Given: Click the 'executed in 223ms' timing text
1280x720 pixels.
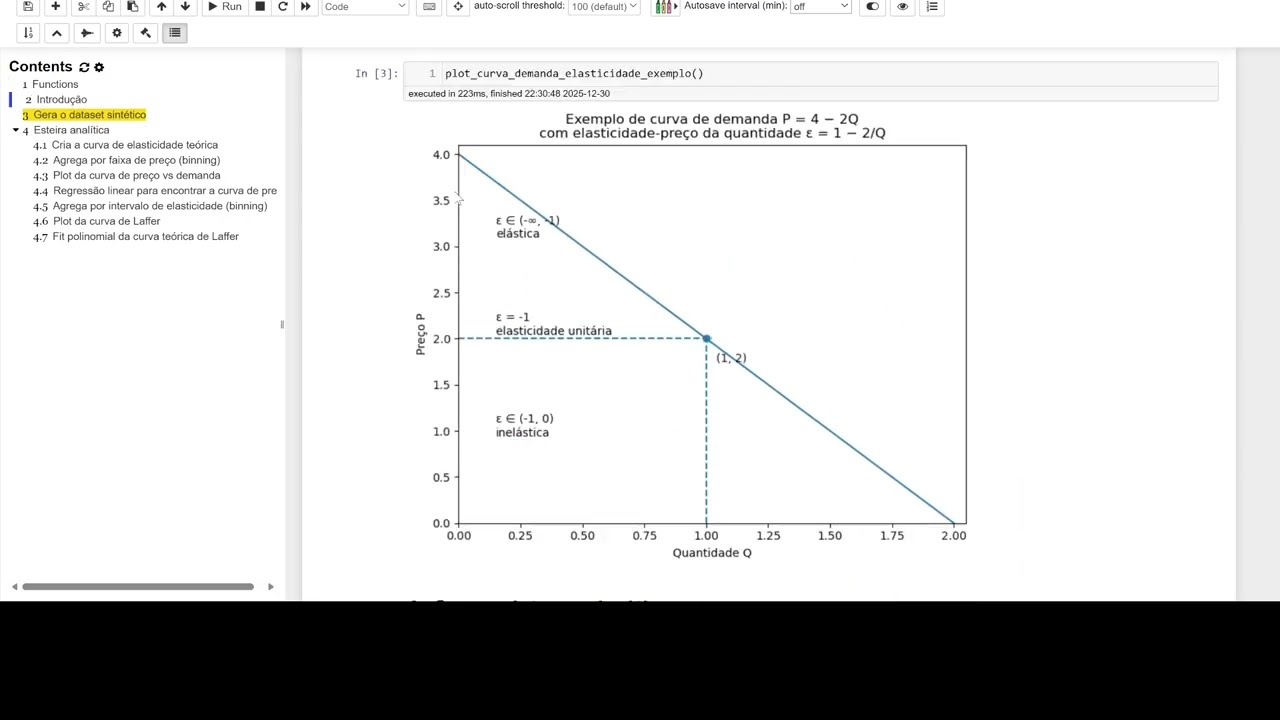Looking at the screenshot, I should coord(509,94).
